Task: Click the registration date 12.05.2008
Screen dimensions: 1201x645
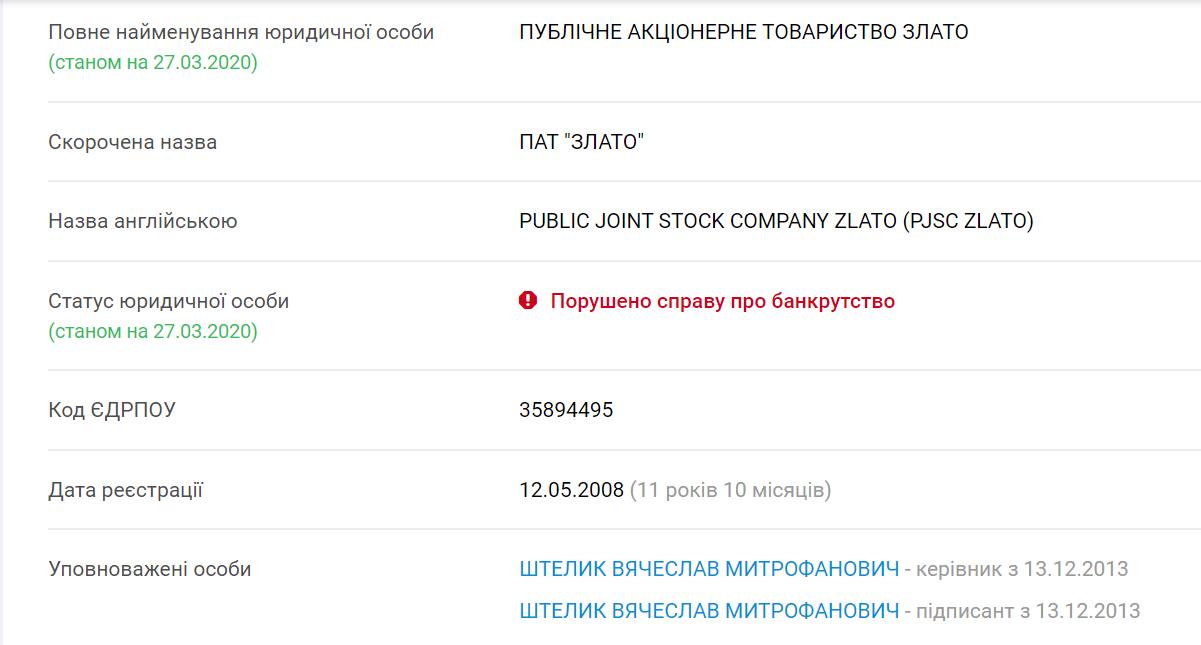Action: coord(571,490)
